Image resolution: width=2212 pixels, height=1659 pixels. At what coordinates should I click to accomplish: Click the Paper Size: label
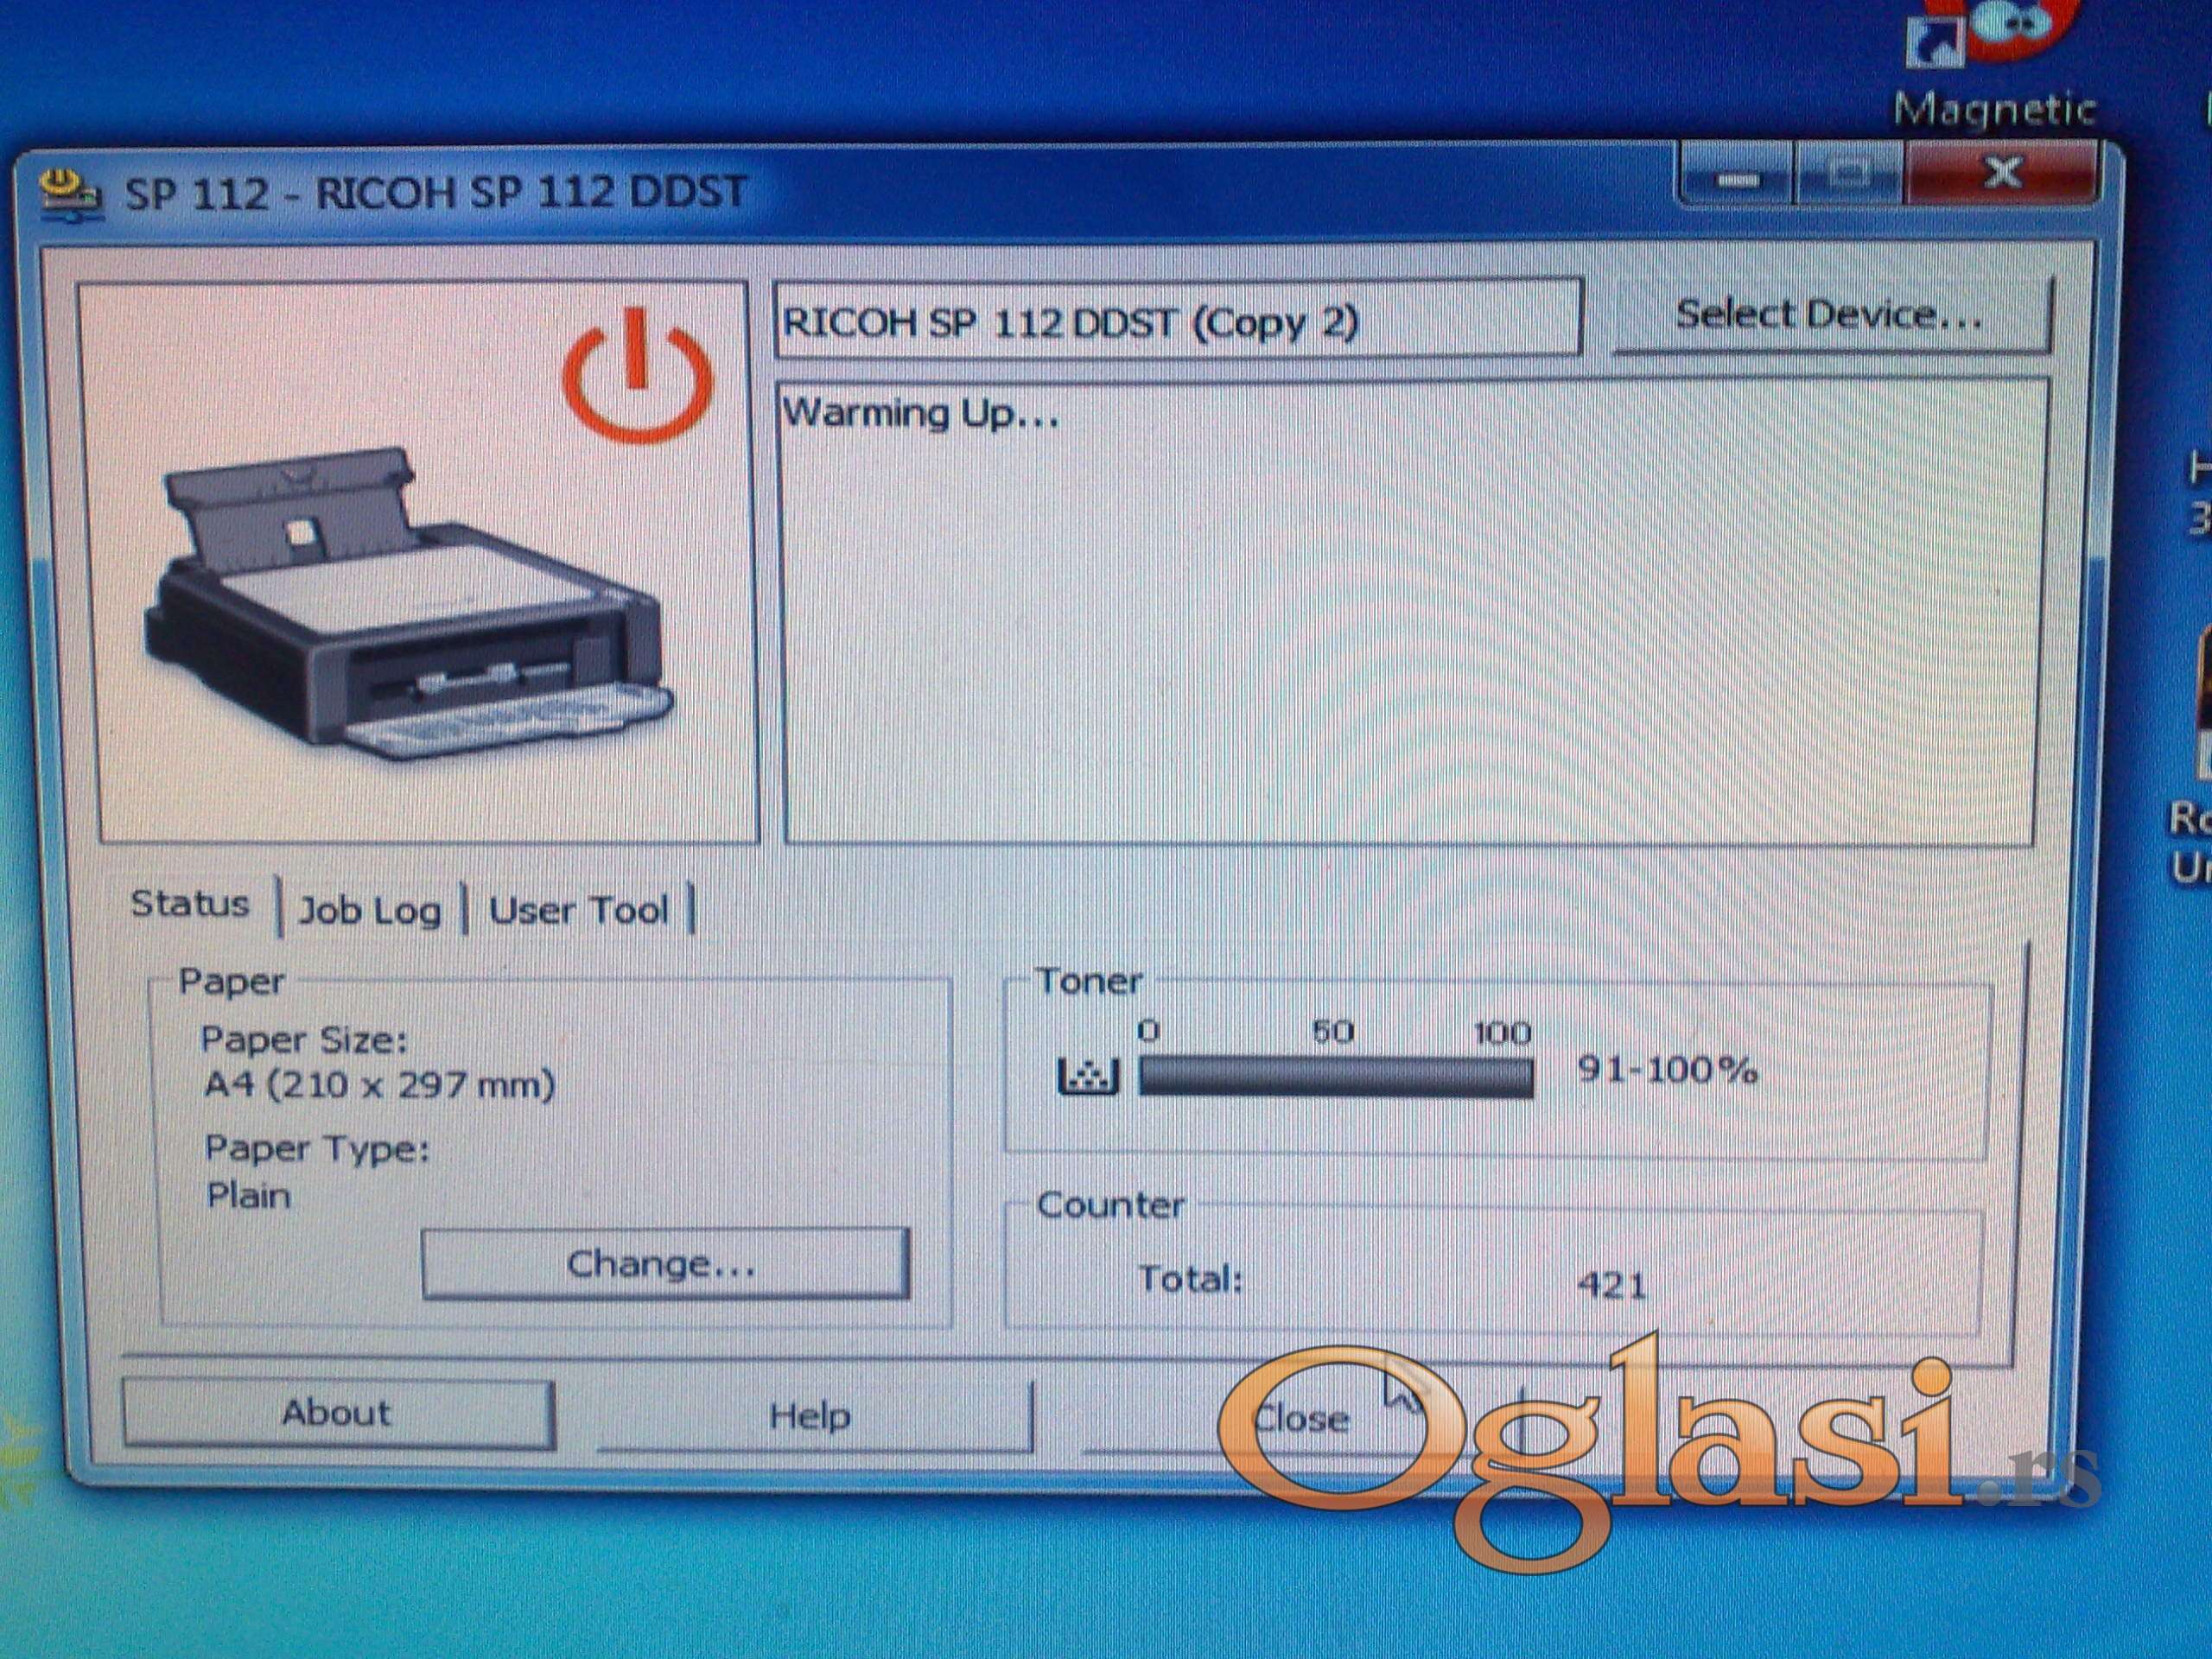(305, 1040)
